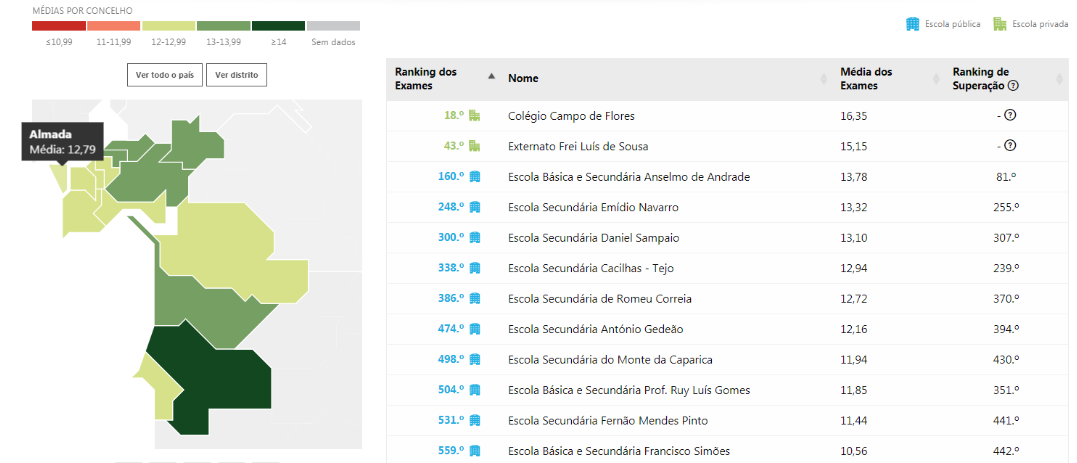Click the Ver todo o país button
Viewport: 1077px width, 463px height.
pyautogui.click(x=165, y=76)
